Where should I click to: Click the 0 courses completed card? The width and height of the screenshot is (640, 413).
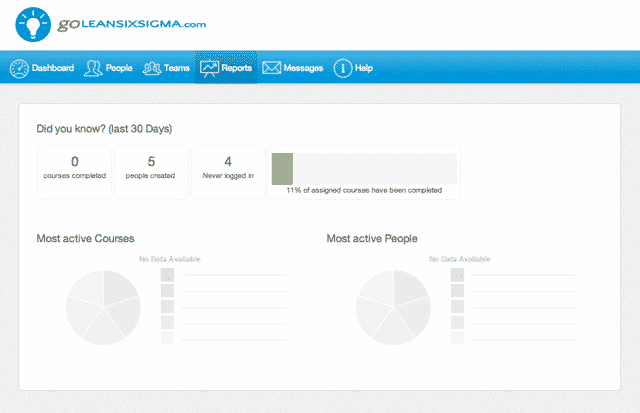pos(75,173)
